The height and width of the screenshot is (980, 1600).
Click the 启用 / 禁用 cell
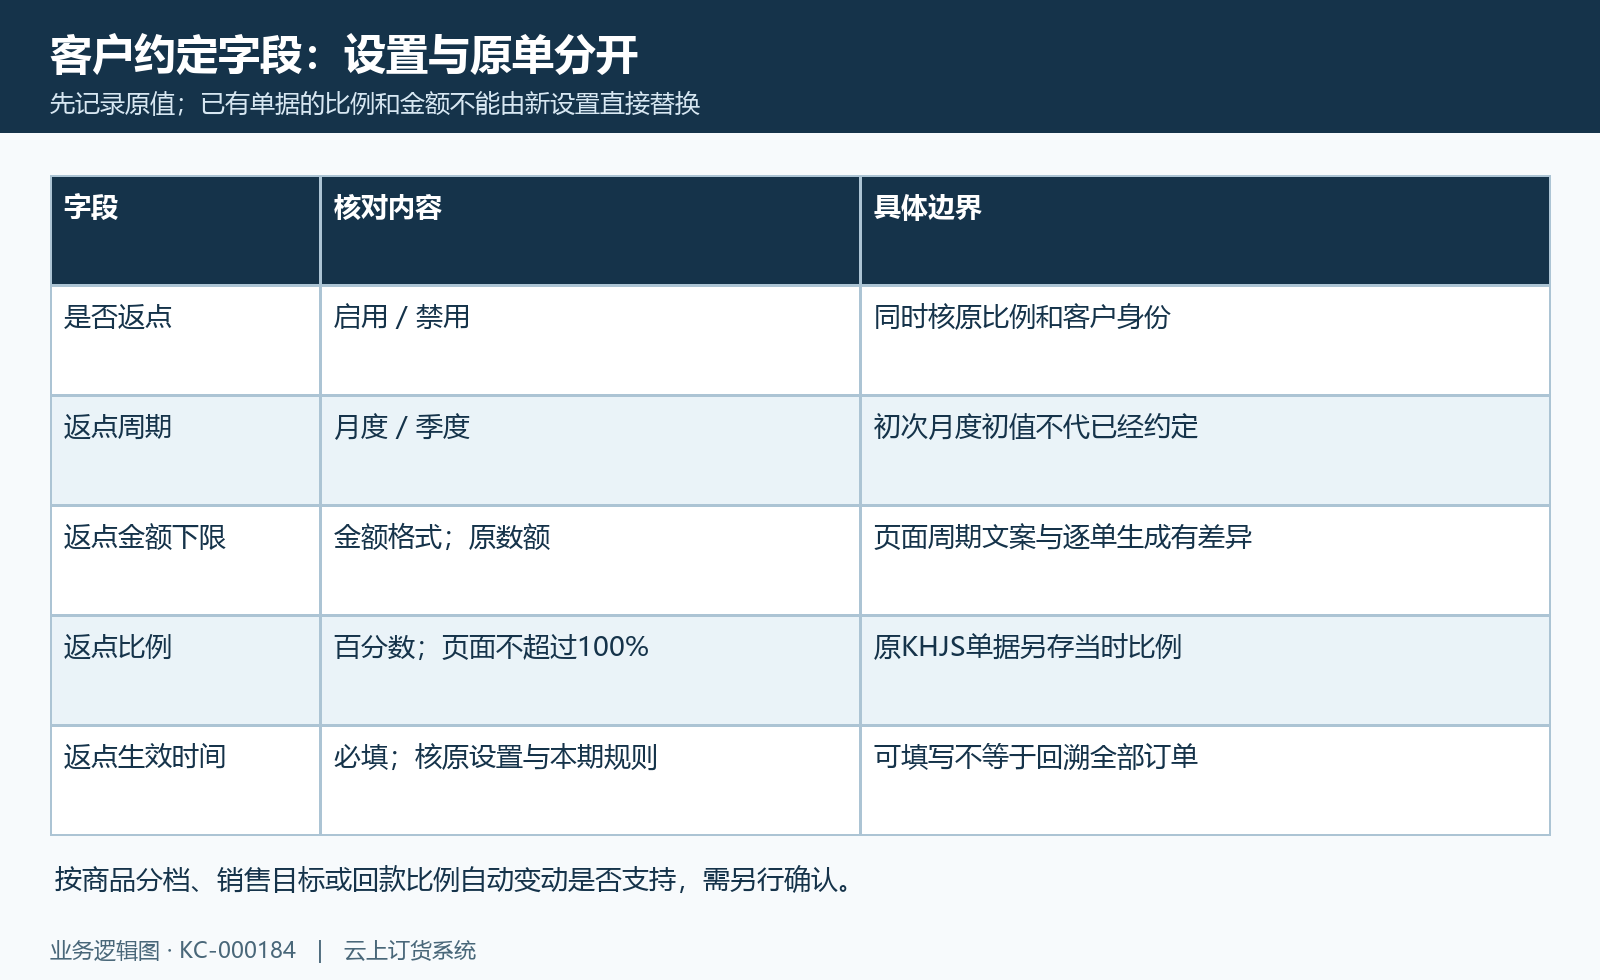point(590,341)
